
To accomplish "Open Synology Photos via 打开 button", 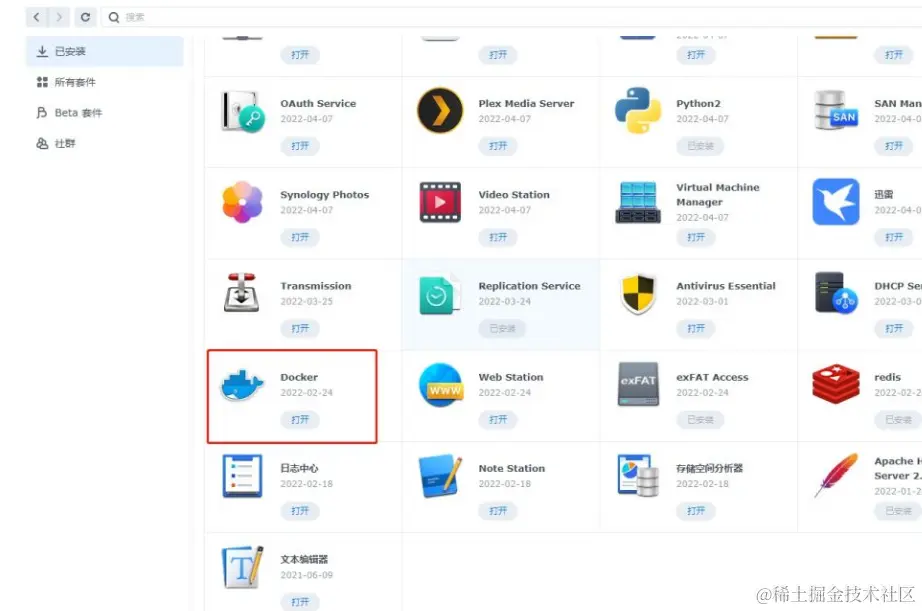I will click(300, 237).
